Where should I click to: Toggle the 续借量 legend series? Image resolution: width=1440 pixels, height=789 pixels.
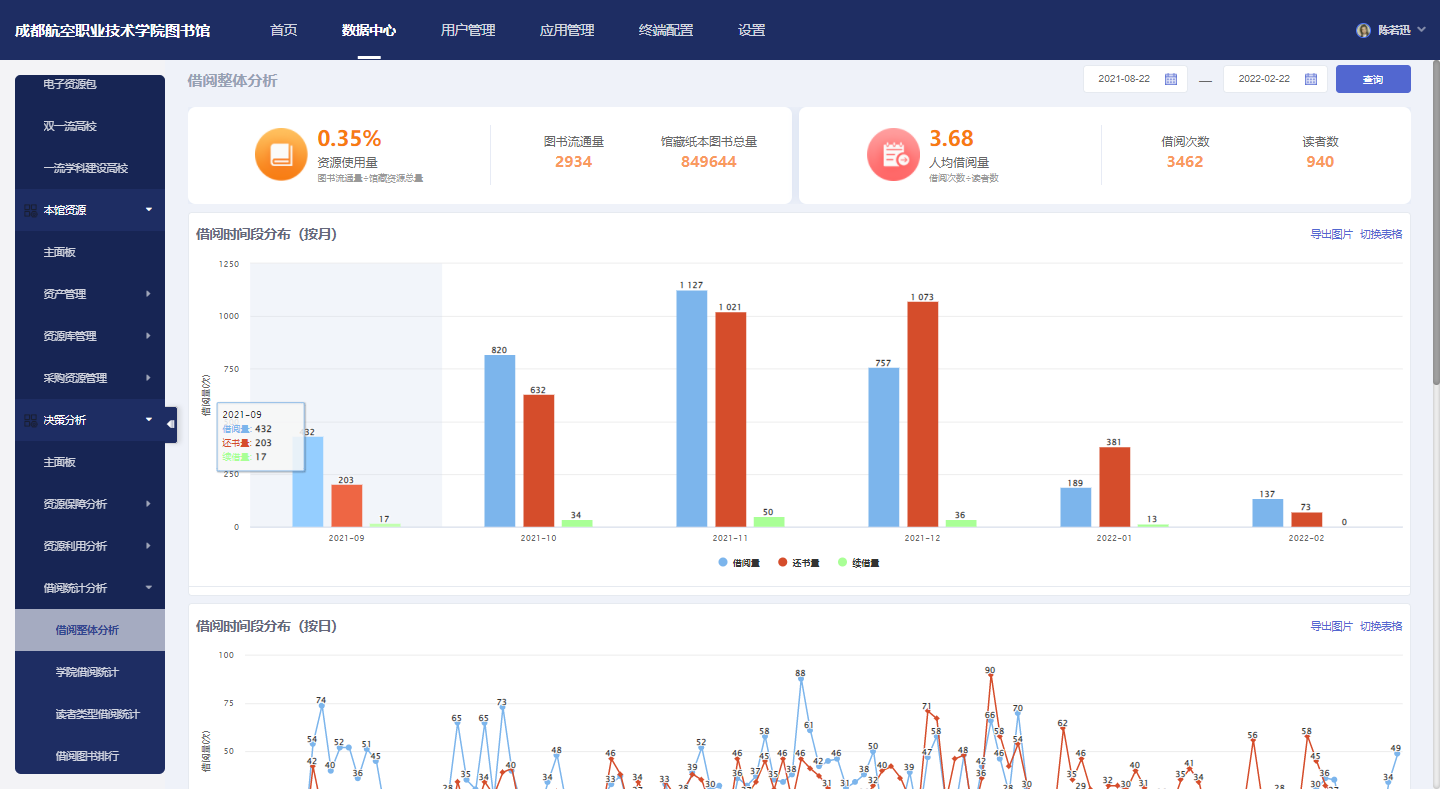tap(859, 563)
